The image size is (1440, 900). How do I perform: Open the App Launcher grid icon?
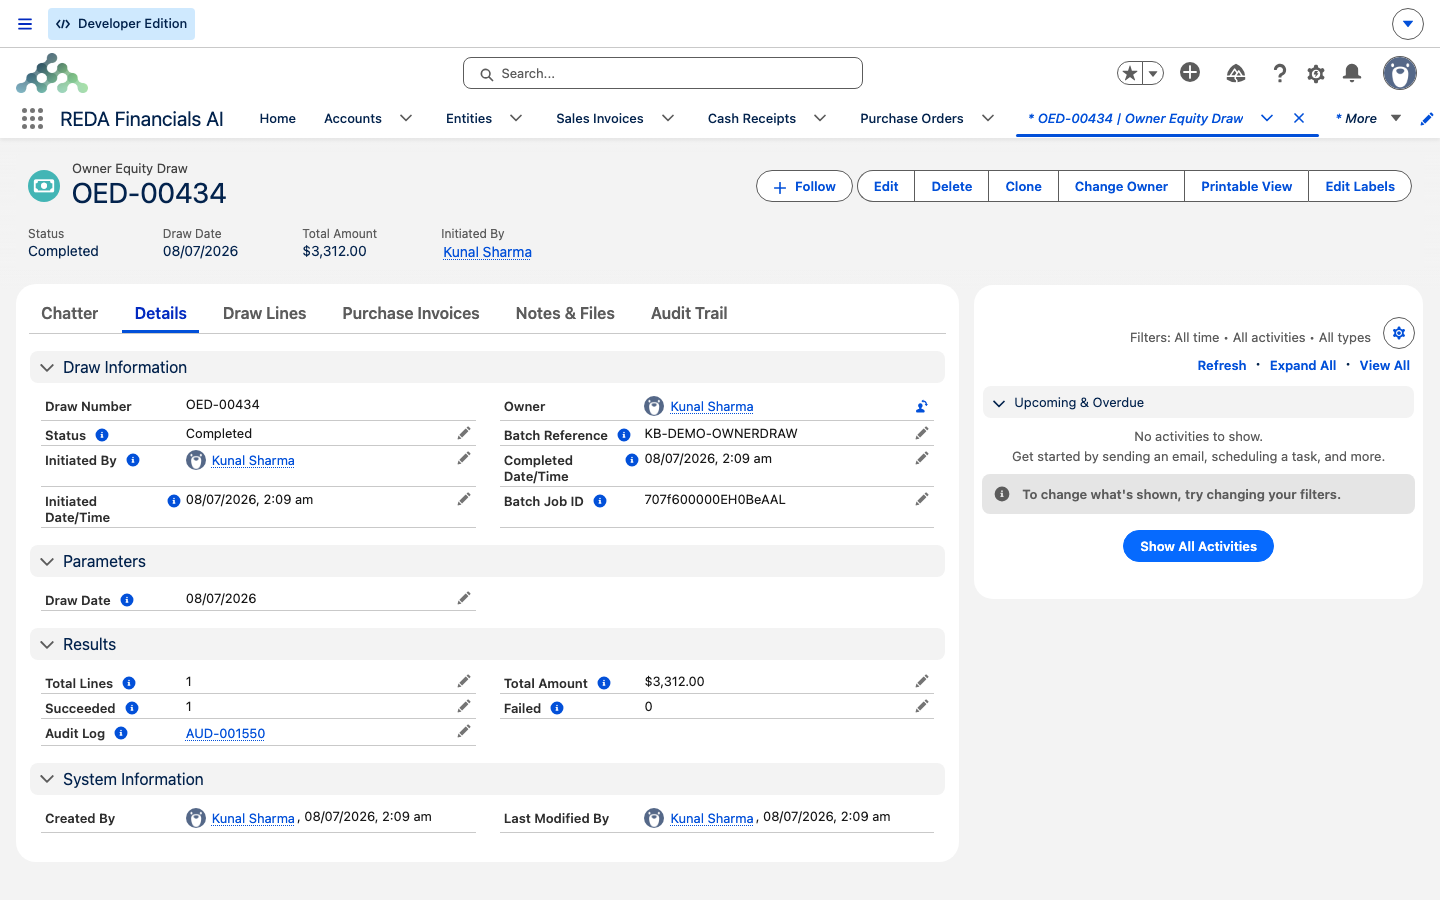(32, 119)
